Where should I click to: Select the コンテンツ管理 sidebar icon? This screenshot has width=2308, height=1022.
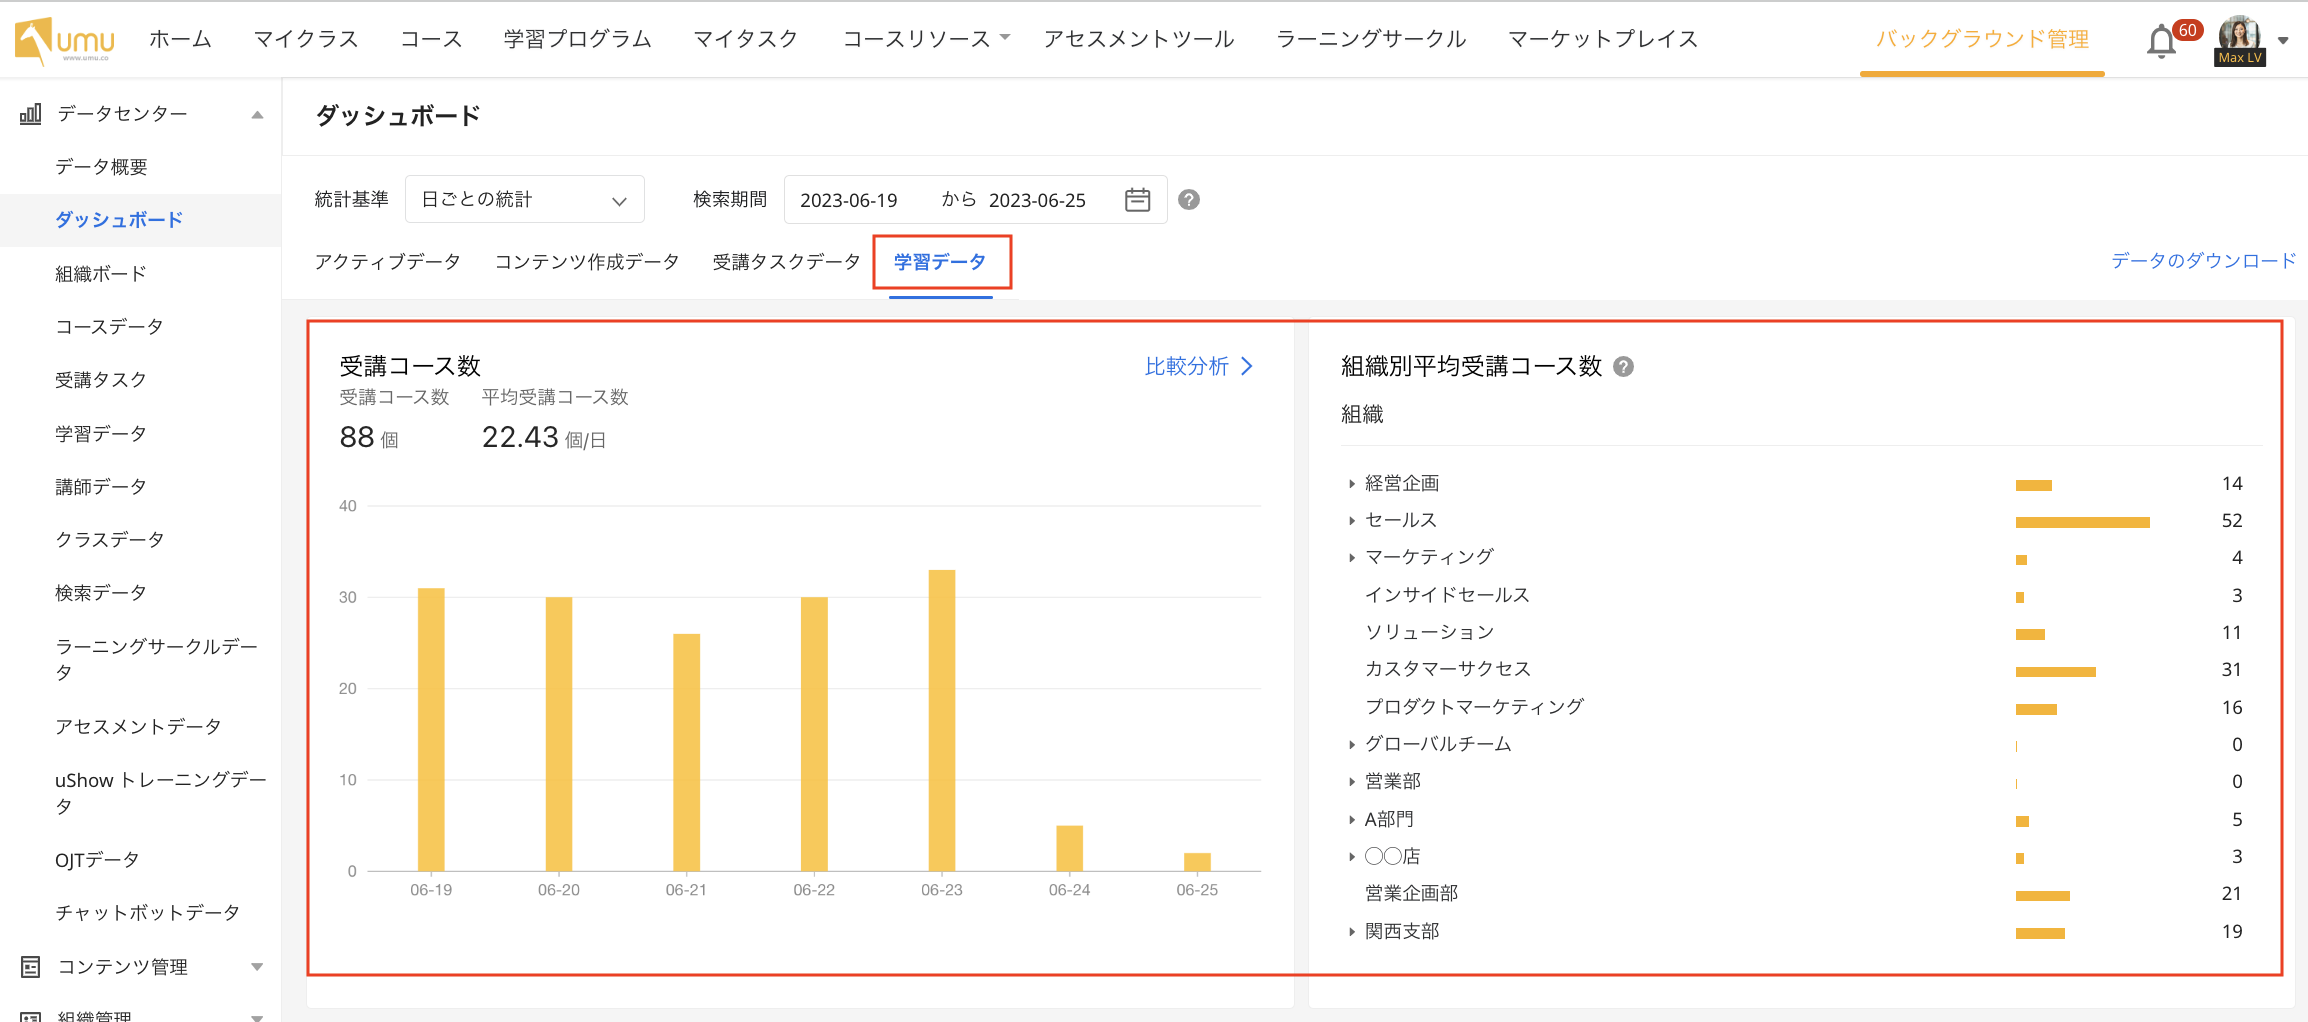click(29, 966)
